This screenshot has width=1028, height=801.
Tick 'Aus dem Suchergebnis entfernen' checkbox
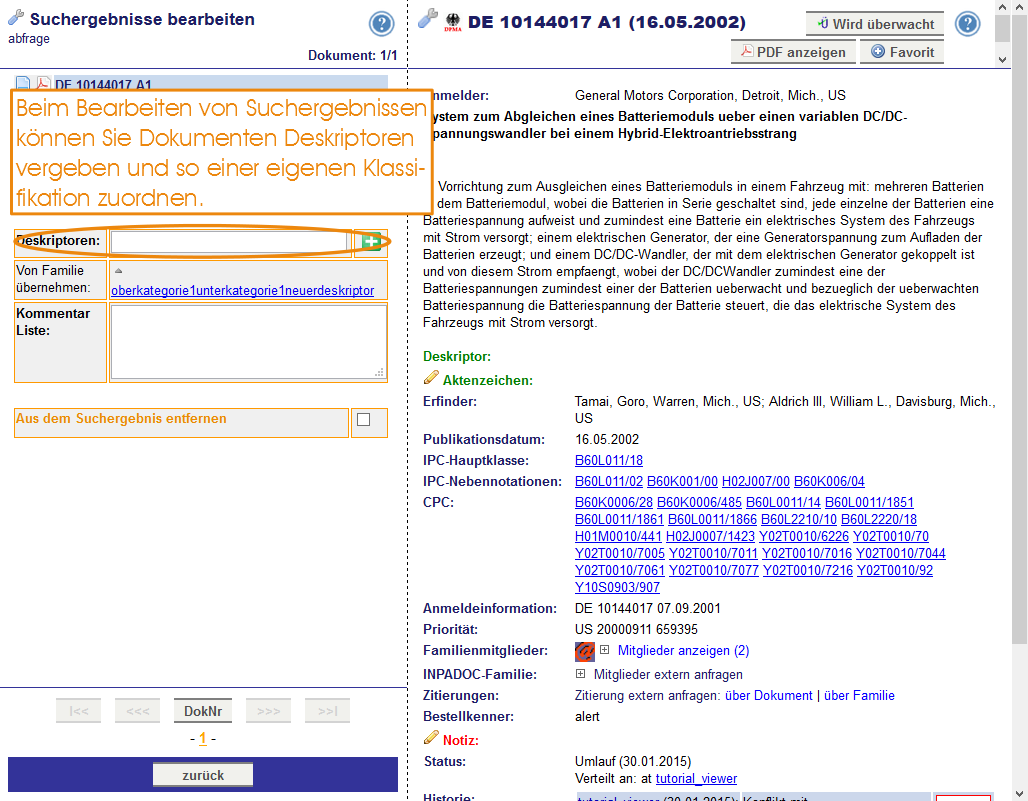pos(363,420)
